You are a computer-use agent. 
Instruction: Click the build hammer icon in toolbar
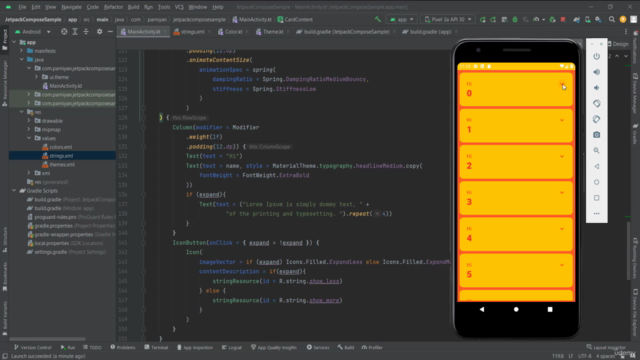tap(378, 19)
